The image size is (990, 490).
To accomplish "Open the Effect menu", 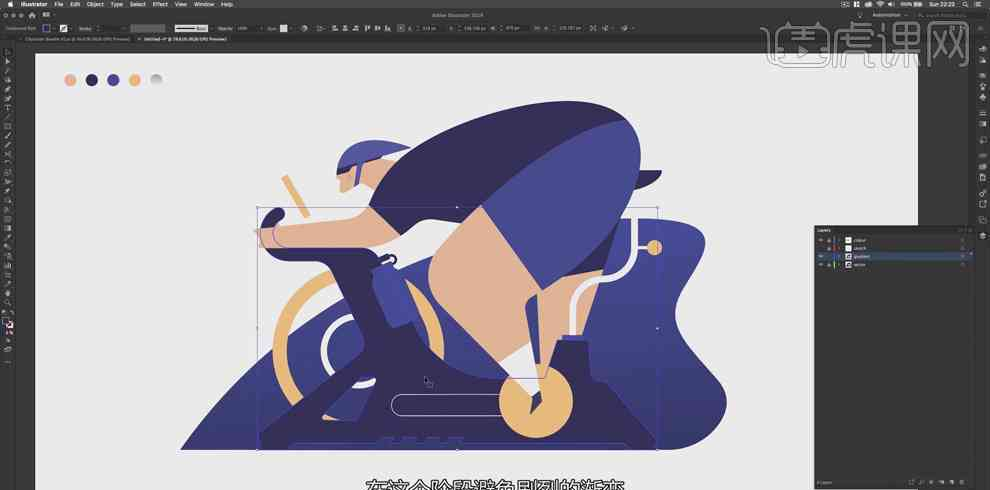I will pos(160,4).
